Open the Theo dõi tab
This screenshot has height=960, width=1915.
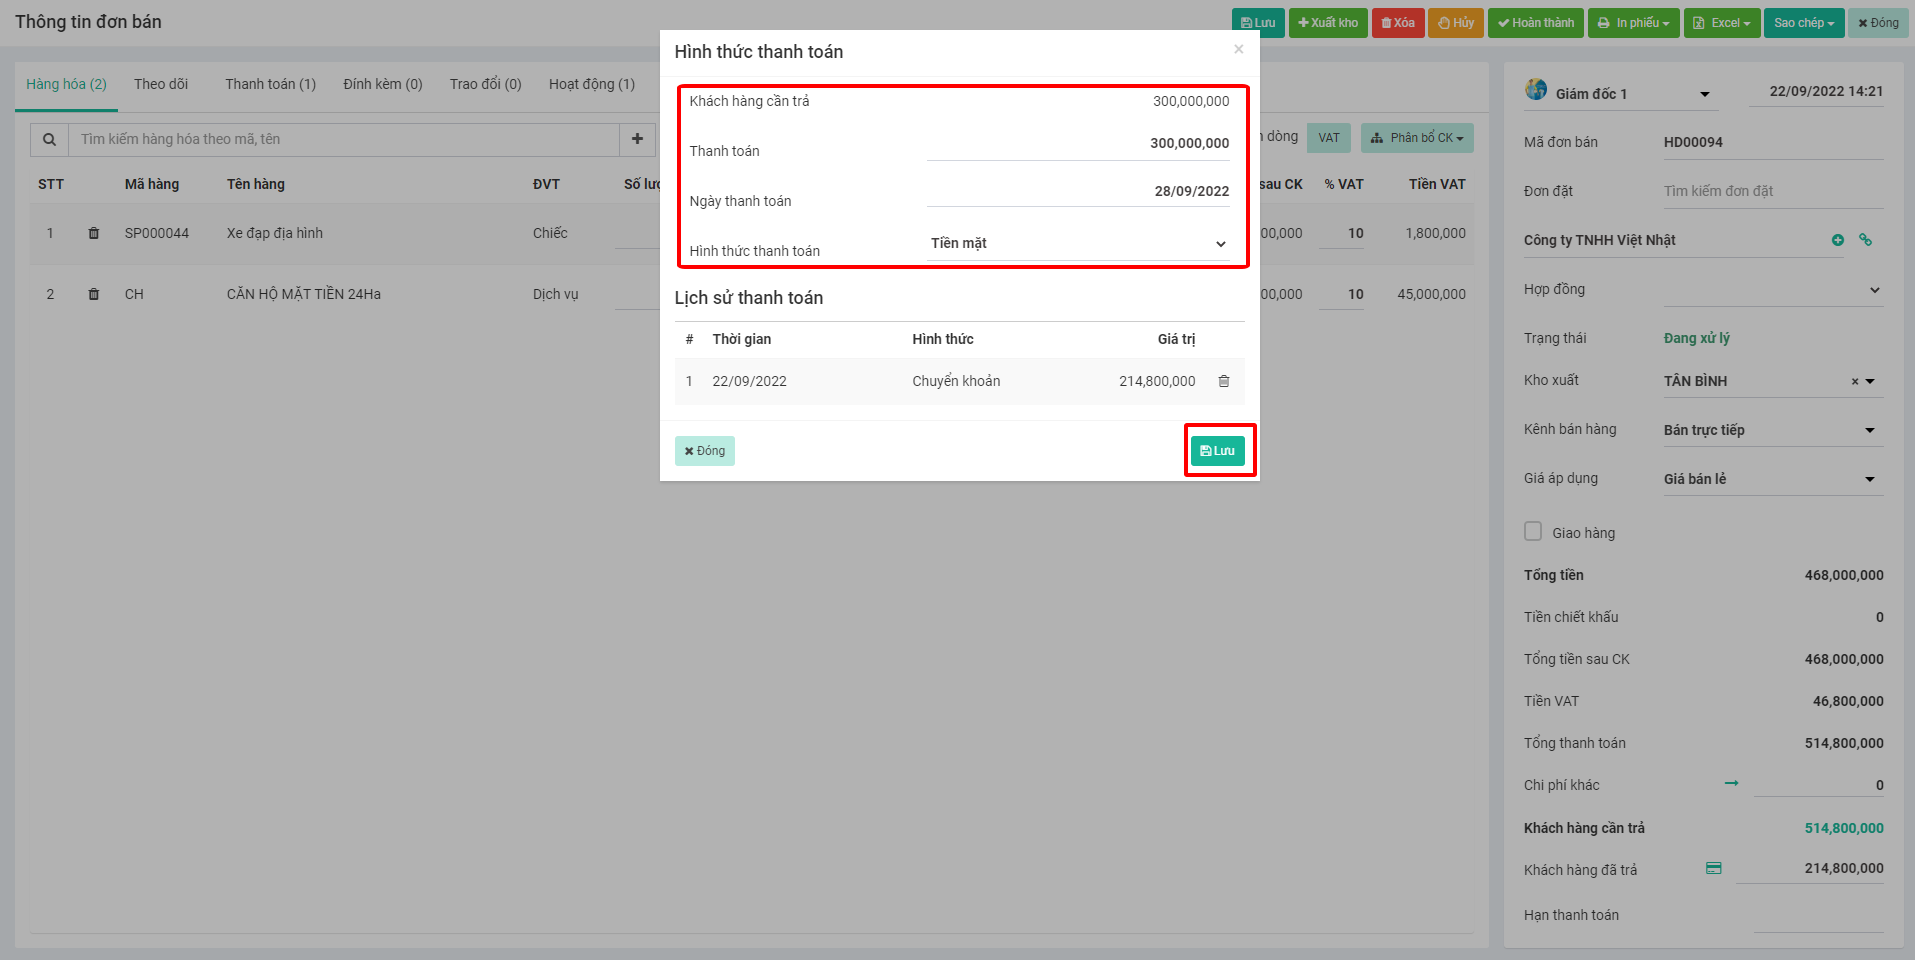[x=161, y=84]
